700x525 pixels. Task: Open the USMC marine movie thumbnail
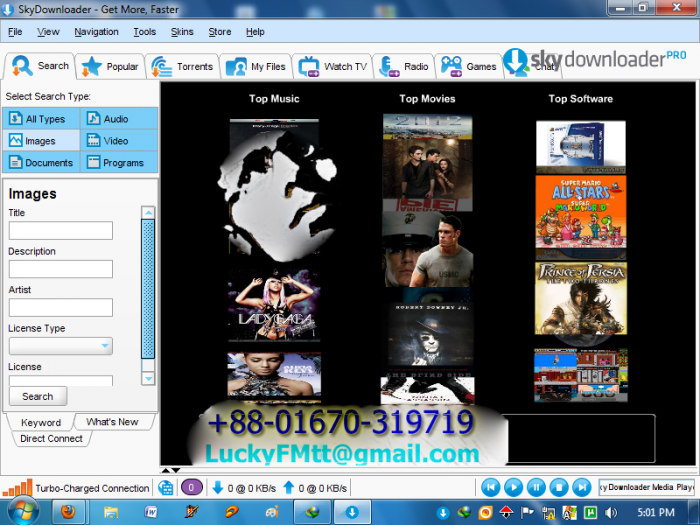click(x=427, y=249)
